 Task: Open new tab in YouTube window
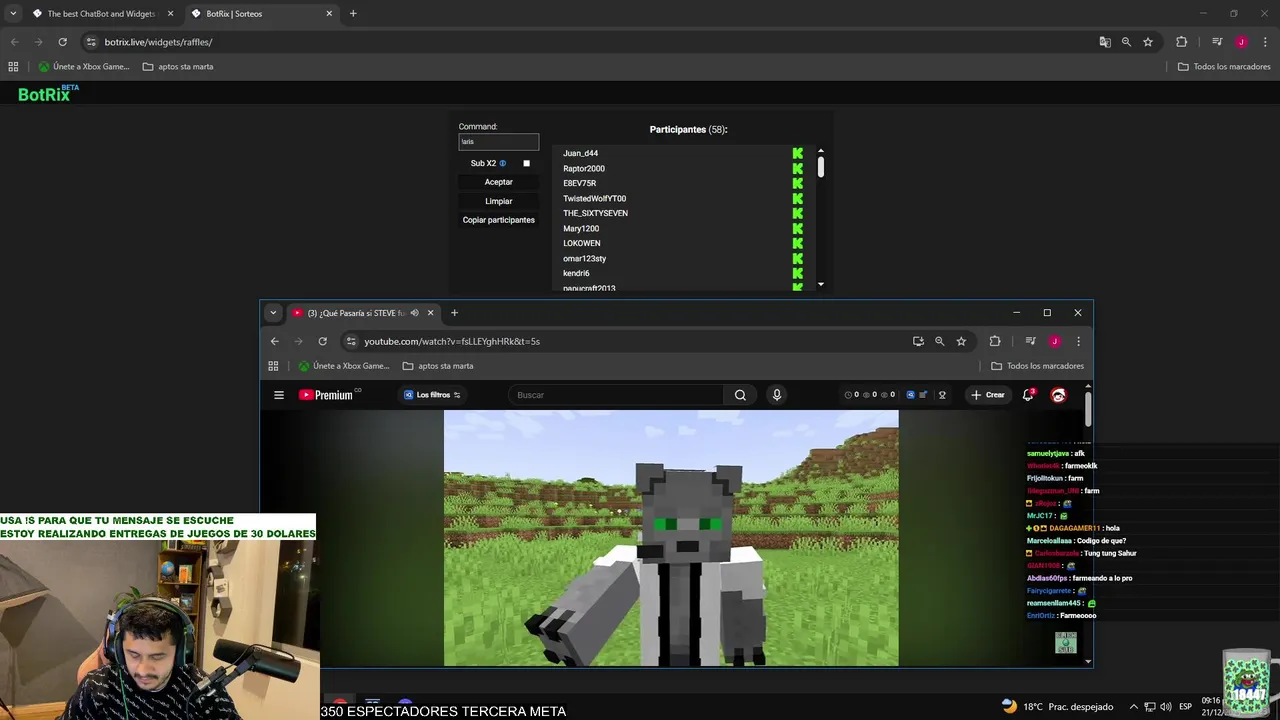tap(454, 313)
